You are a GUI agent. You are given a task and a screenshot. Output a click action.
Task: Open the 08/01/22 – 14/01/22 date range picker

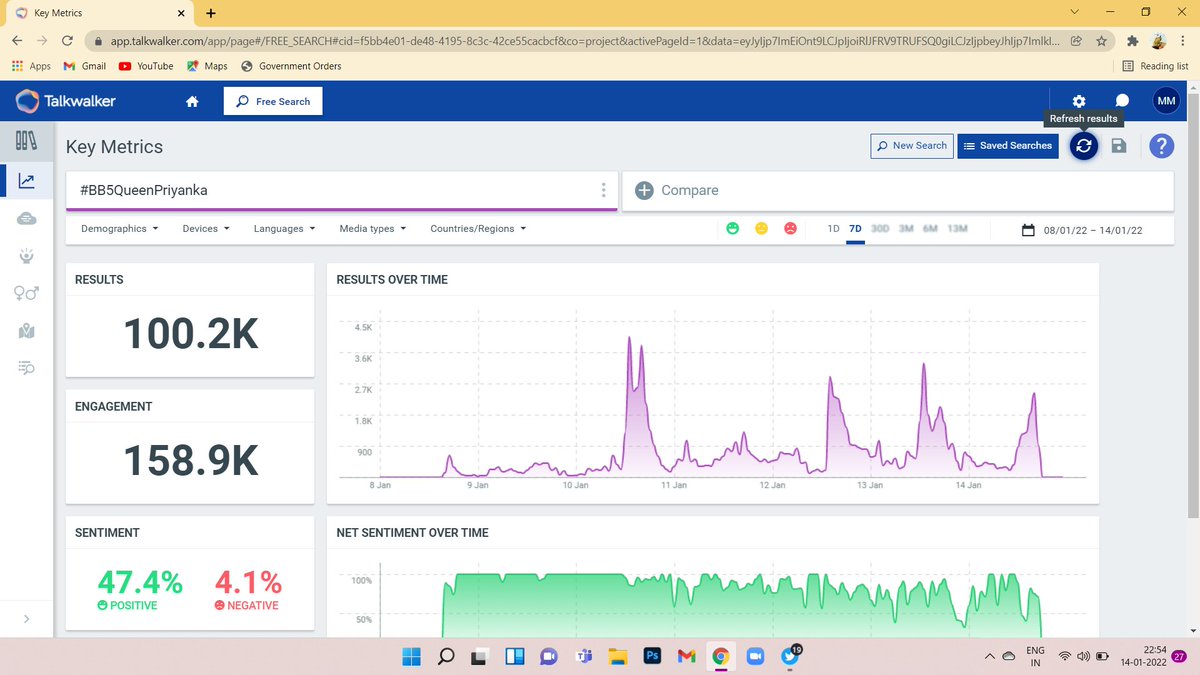[x=1082, y=230]
